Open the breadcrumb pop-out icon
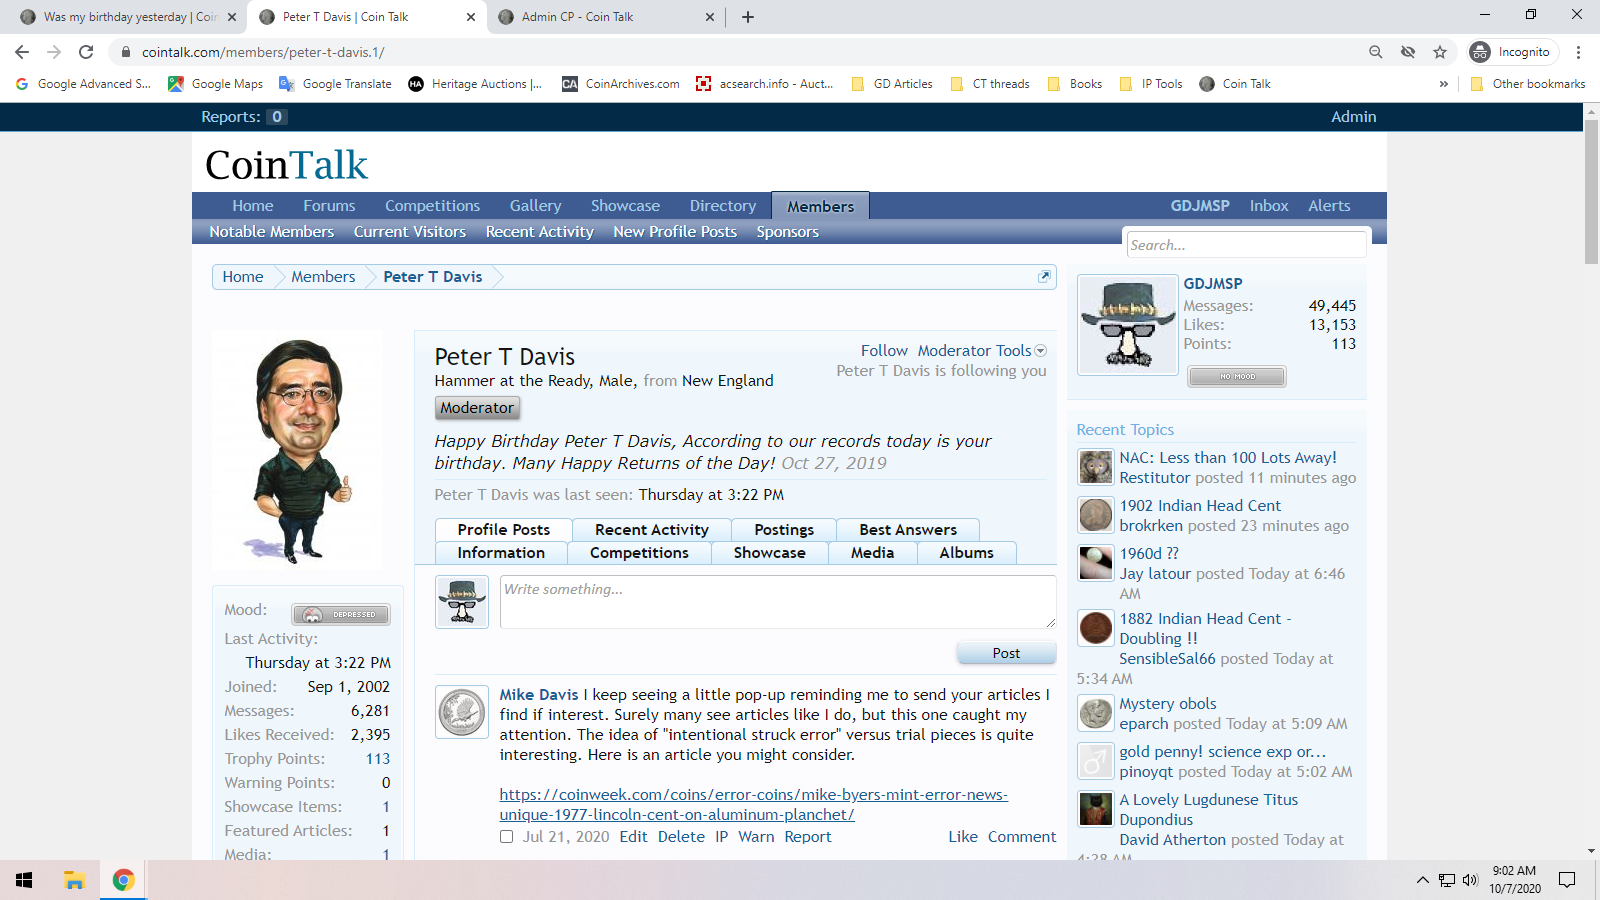Screen dimensions: 1600x900 point(1044,277)
